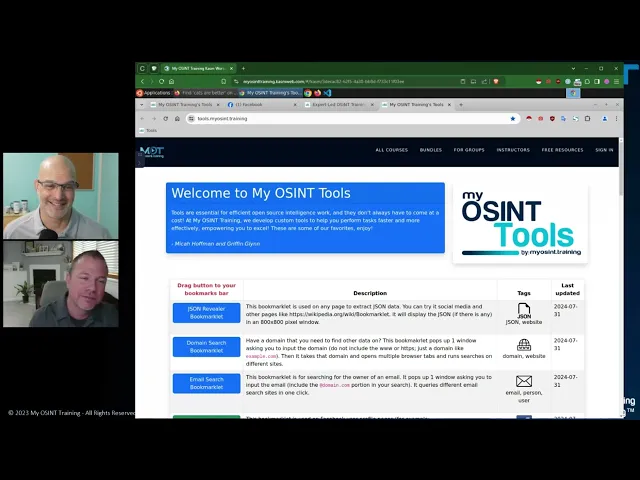Image resolution: width=640 pixels, height=480 pixels.
Task: Click back arrow in outer Brave browser
Action: pyautogui.click(x=142, y=82)
